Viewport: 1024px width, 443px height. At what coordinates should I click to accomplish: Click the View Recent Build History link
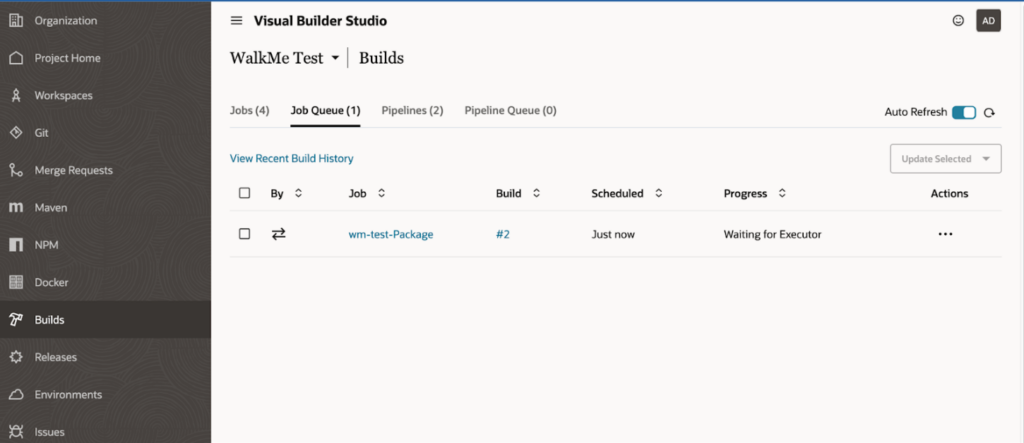tap(291, 158)
